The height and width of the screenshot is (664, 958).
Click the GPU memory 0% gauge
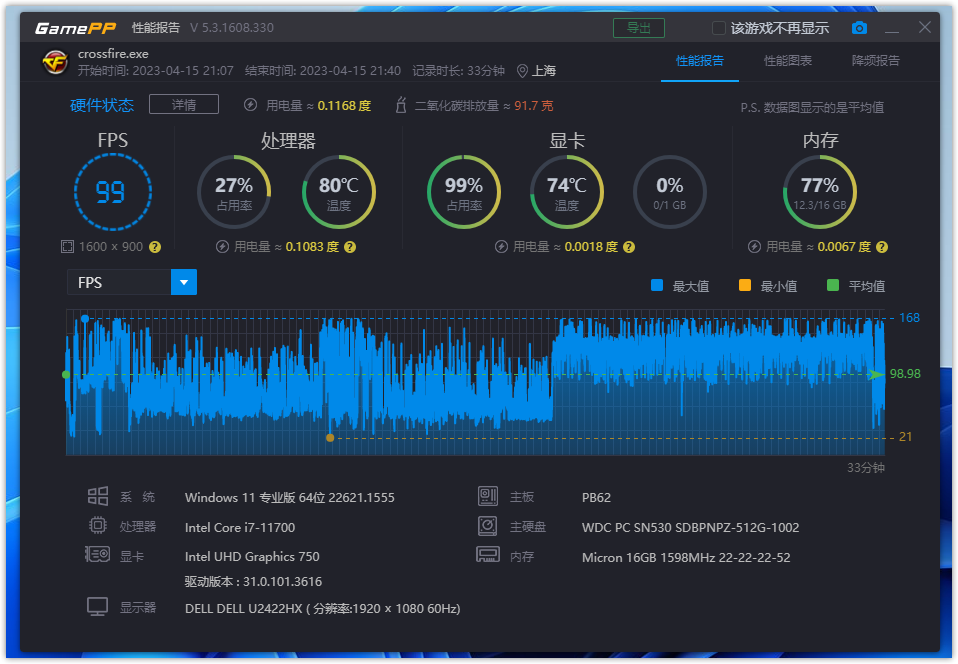tap(670, 192)
